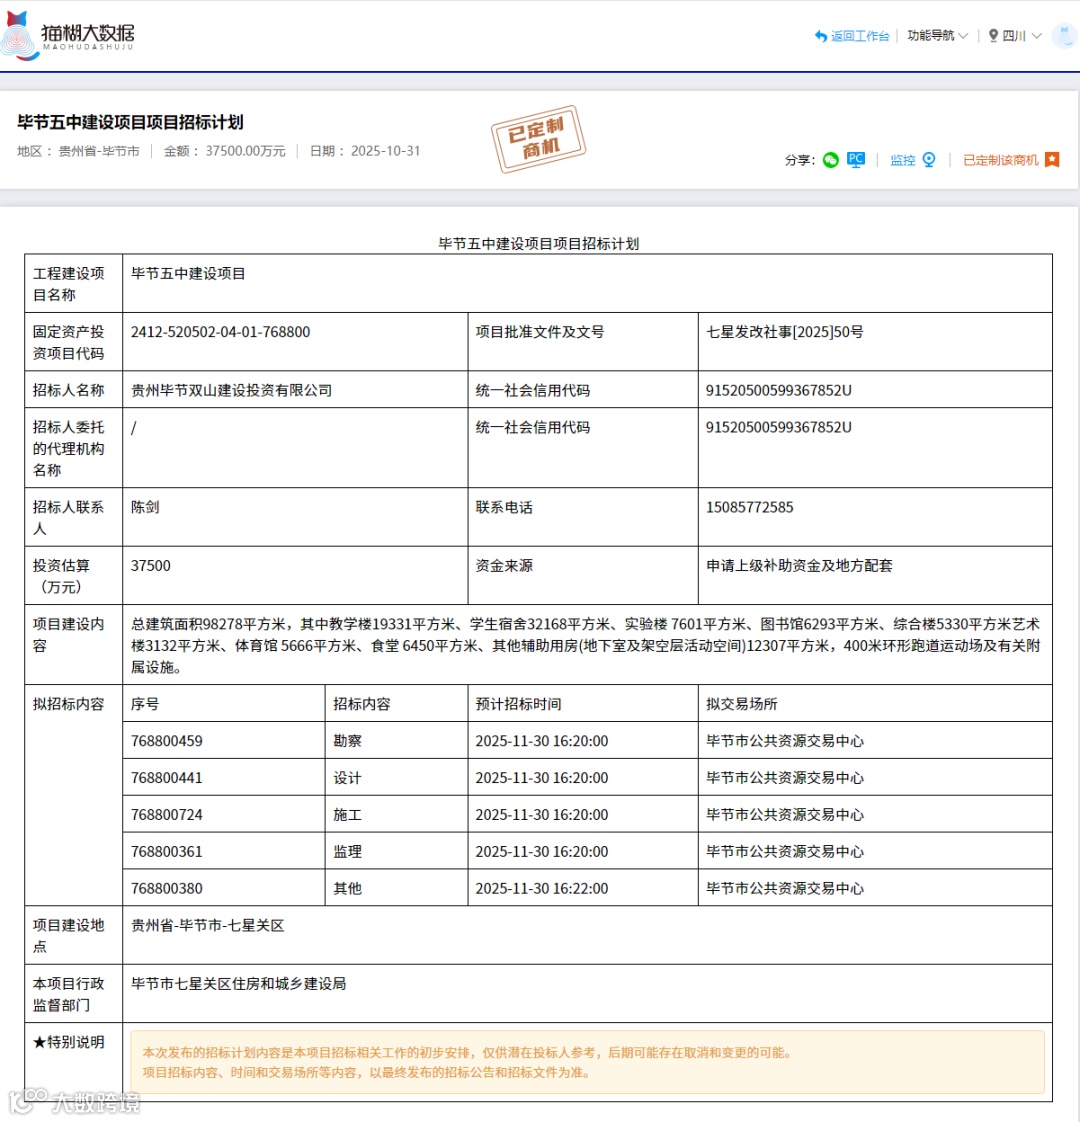Screen dimensions: 1080x1122
Task: Click the location pin icon beside 四川
Action: 993,36
